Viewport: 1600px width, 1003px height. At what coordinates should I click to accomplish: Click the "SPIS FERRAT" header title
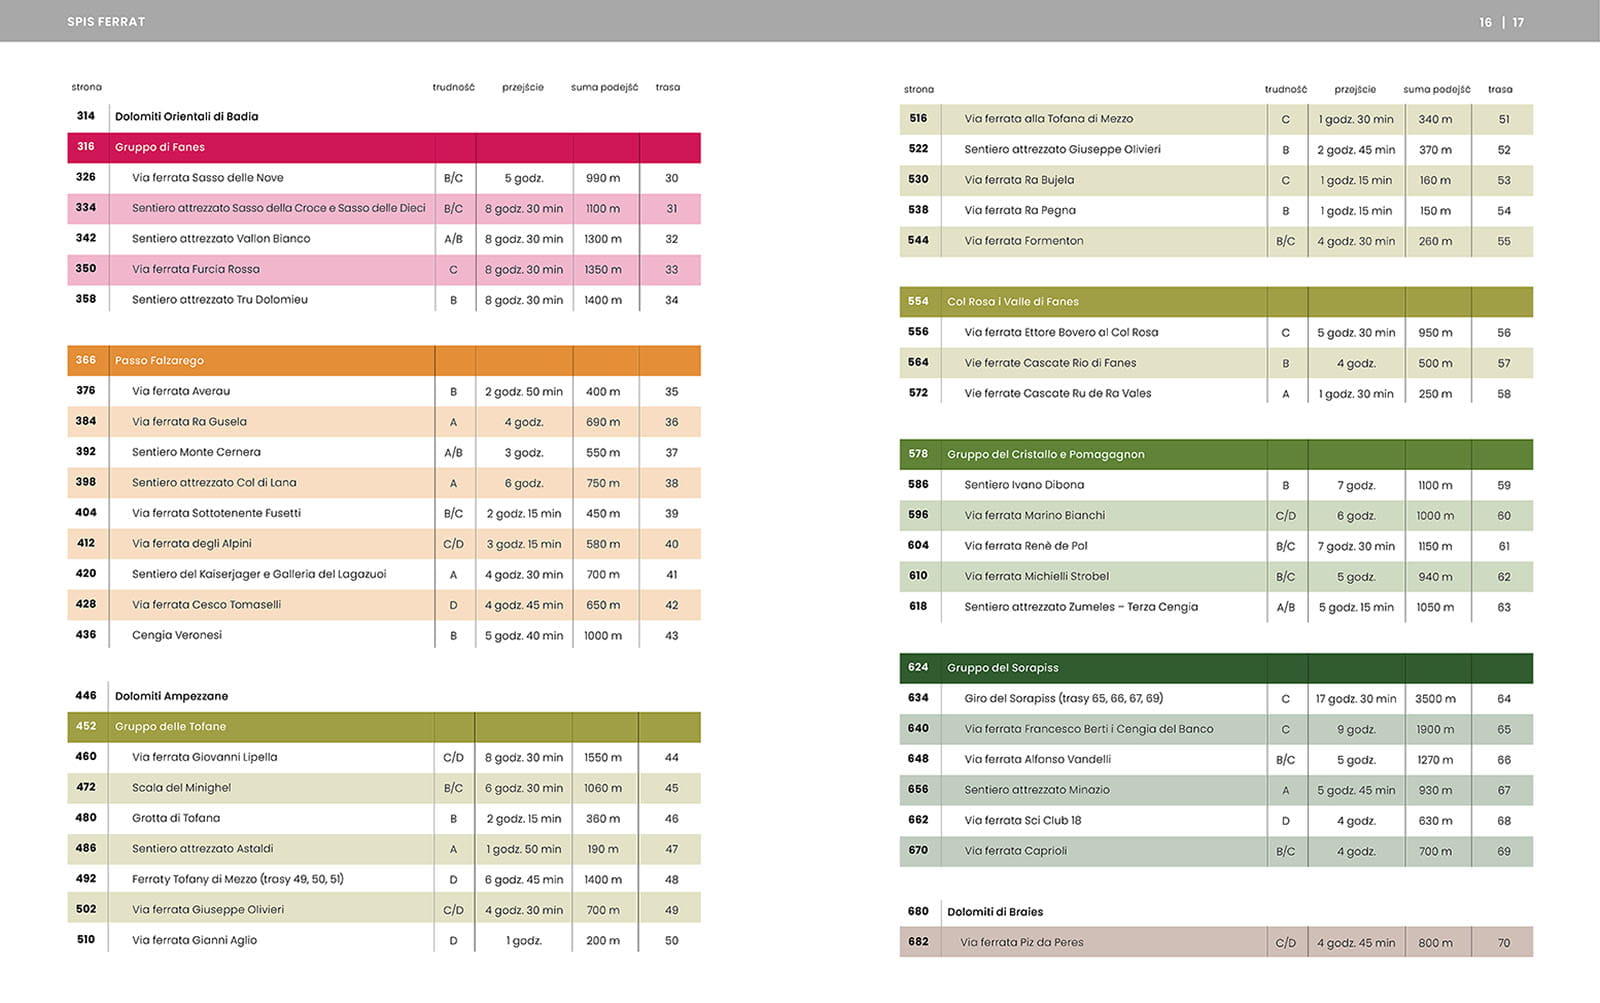pos(106,22)
